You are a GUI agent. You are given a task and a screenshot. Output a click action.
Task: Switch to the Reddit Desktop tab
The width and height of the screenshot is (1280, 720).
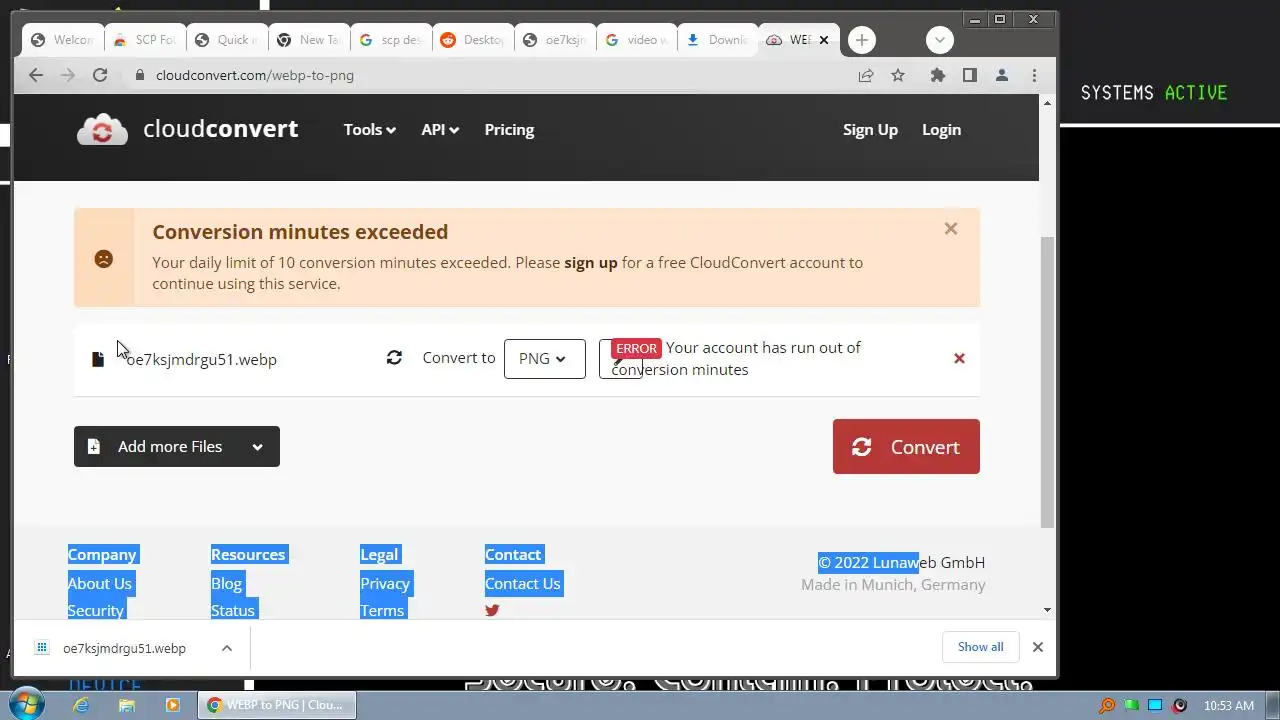click(473, 40)
